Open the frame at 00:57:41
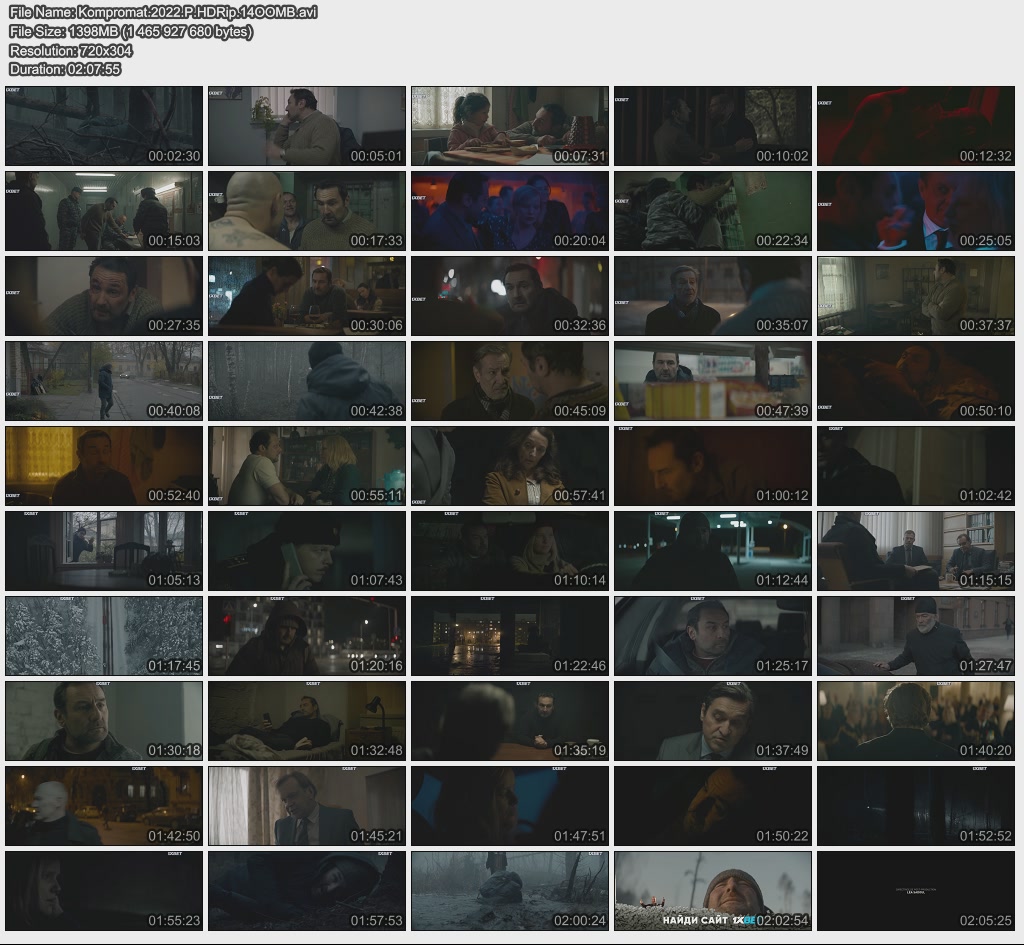 coord(509,466)
